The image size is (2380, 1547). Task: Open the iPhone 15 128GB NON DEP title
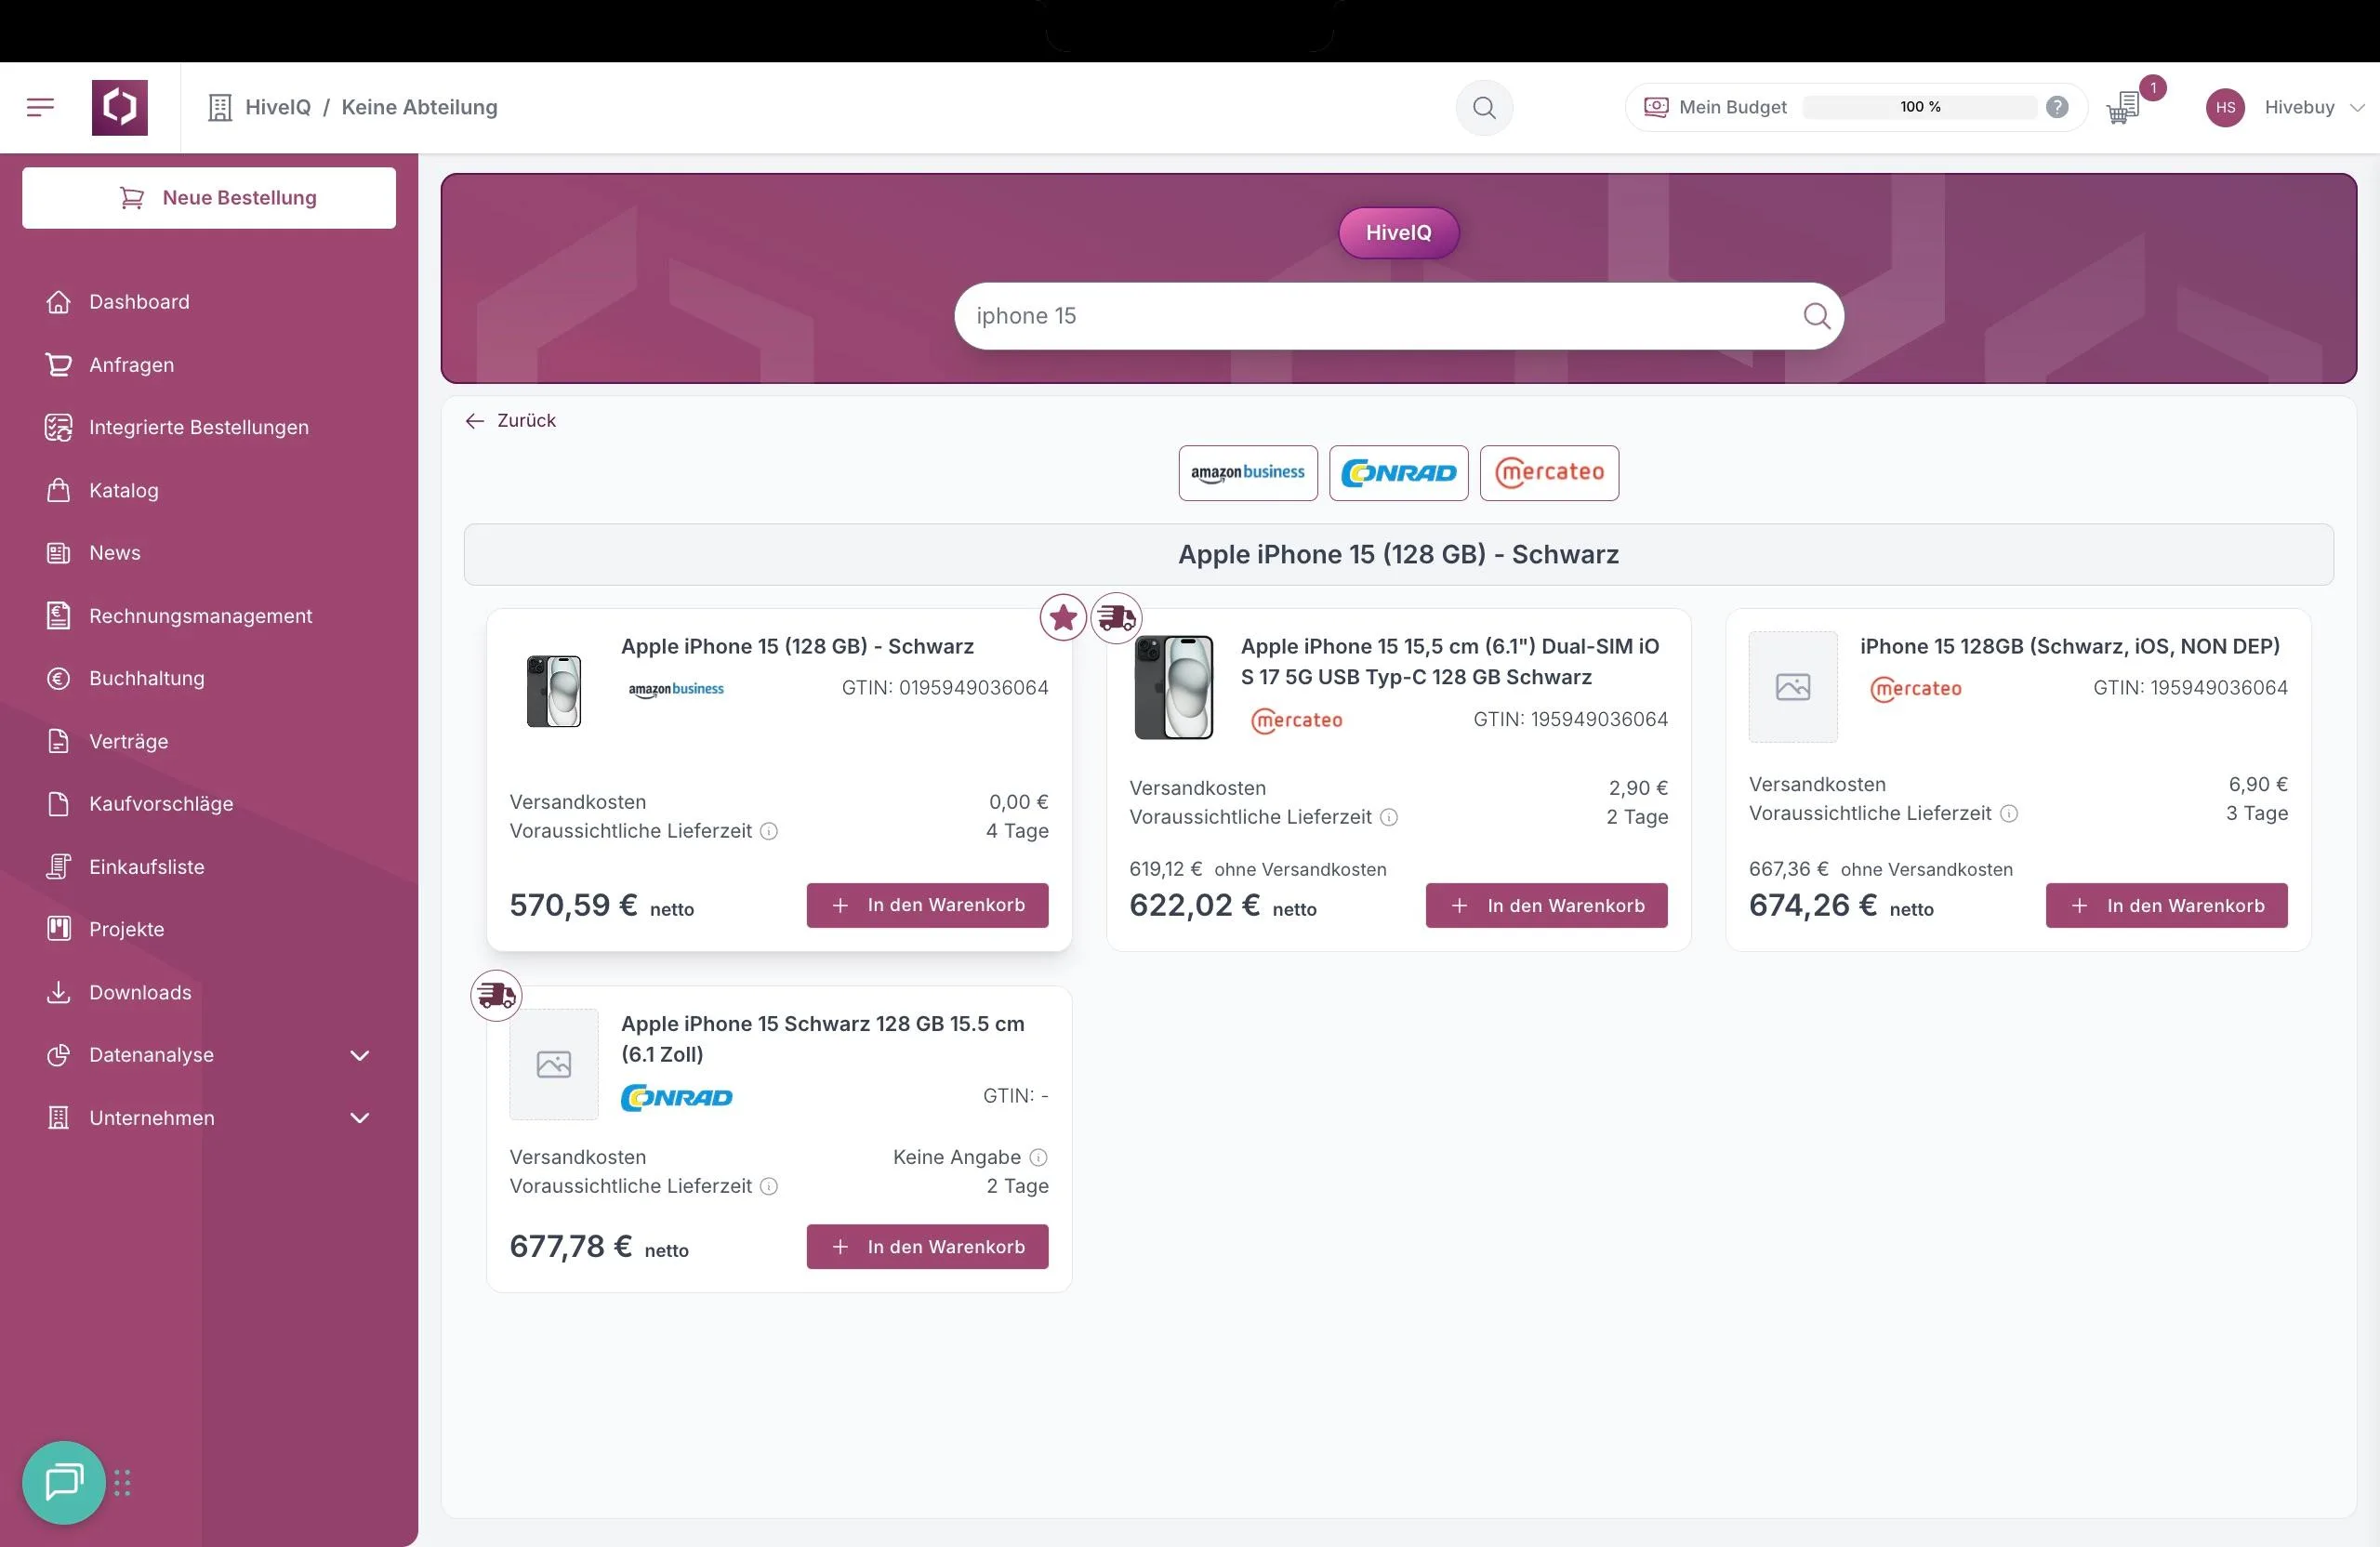[2069, 646]
